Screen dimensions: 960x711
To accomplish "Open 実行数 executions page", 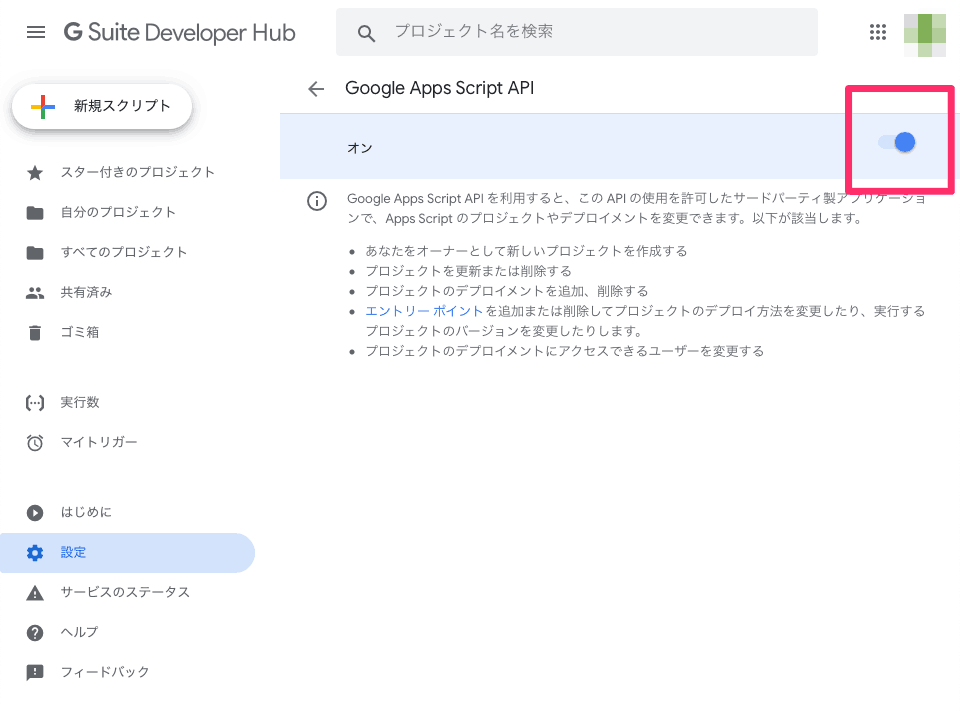I will [79, 402].
